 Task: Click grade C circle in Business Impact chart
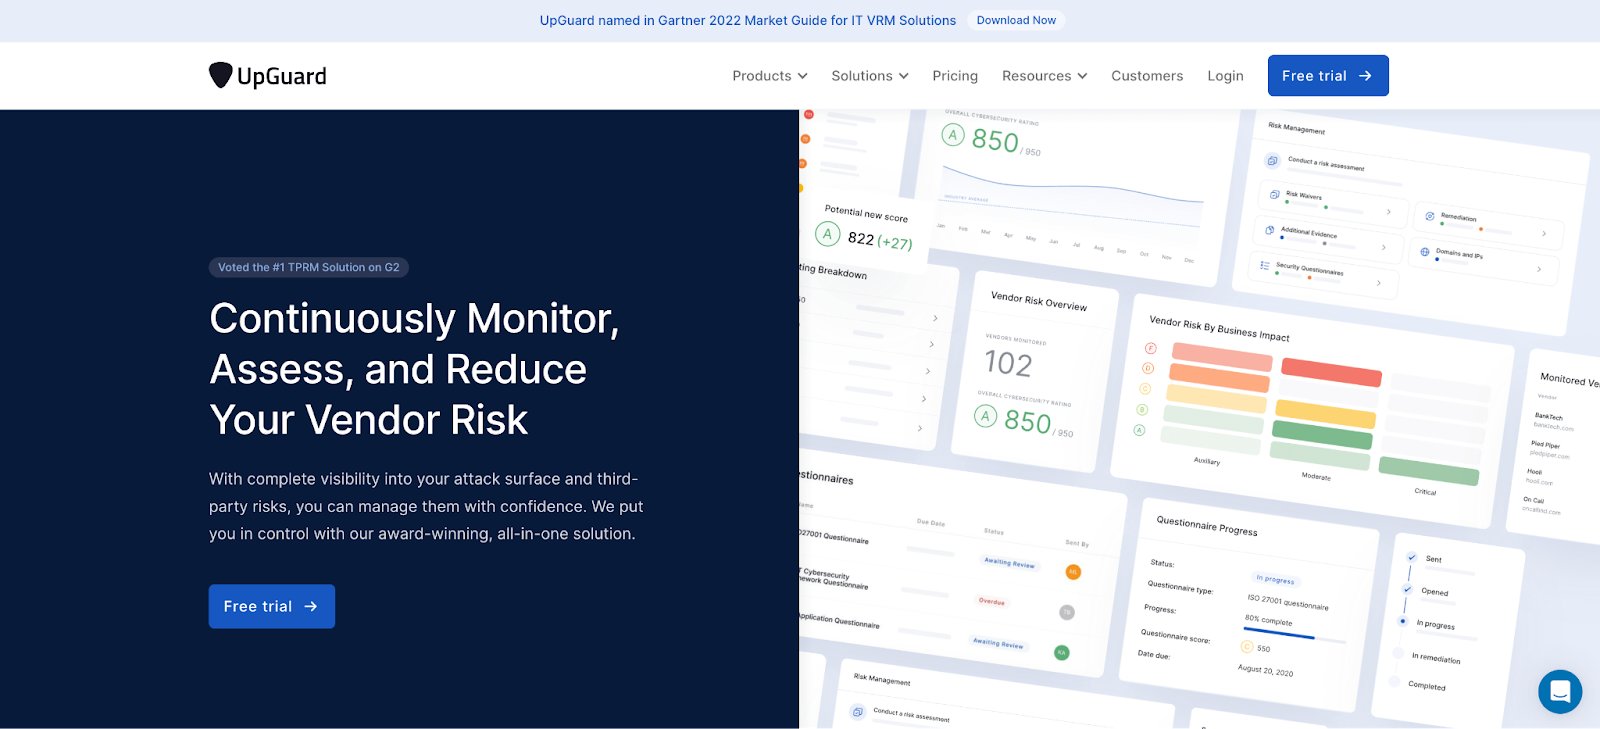pos(1145,389)
